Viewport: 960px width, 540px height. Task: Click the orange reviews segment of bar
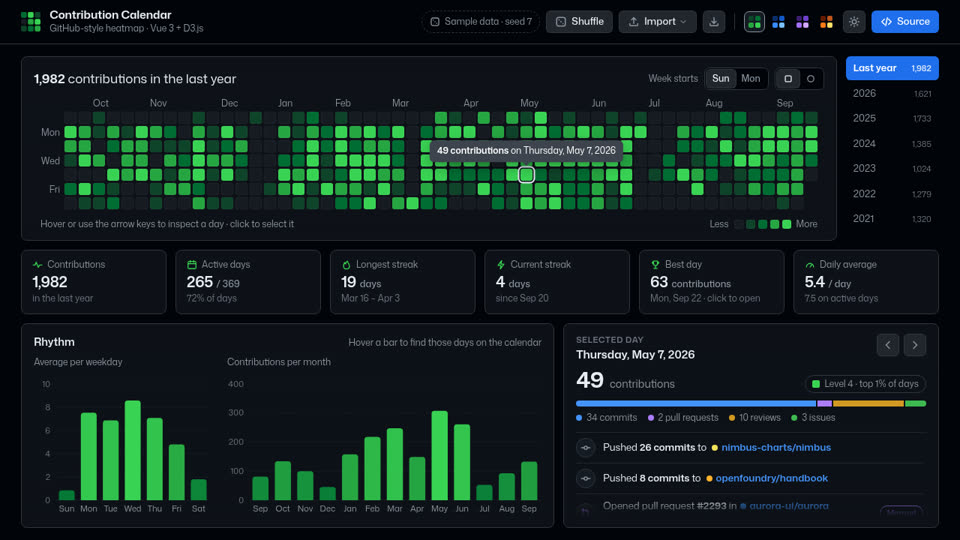point(868,403)
